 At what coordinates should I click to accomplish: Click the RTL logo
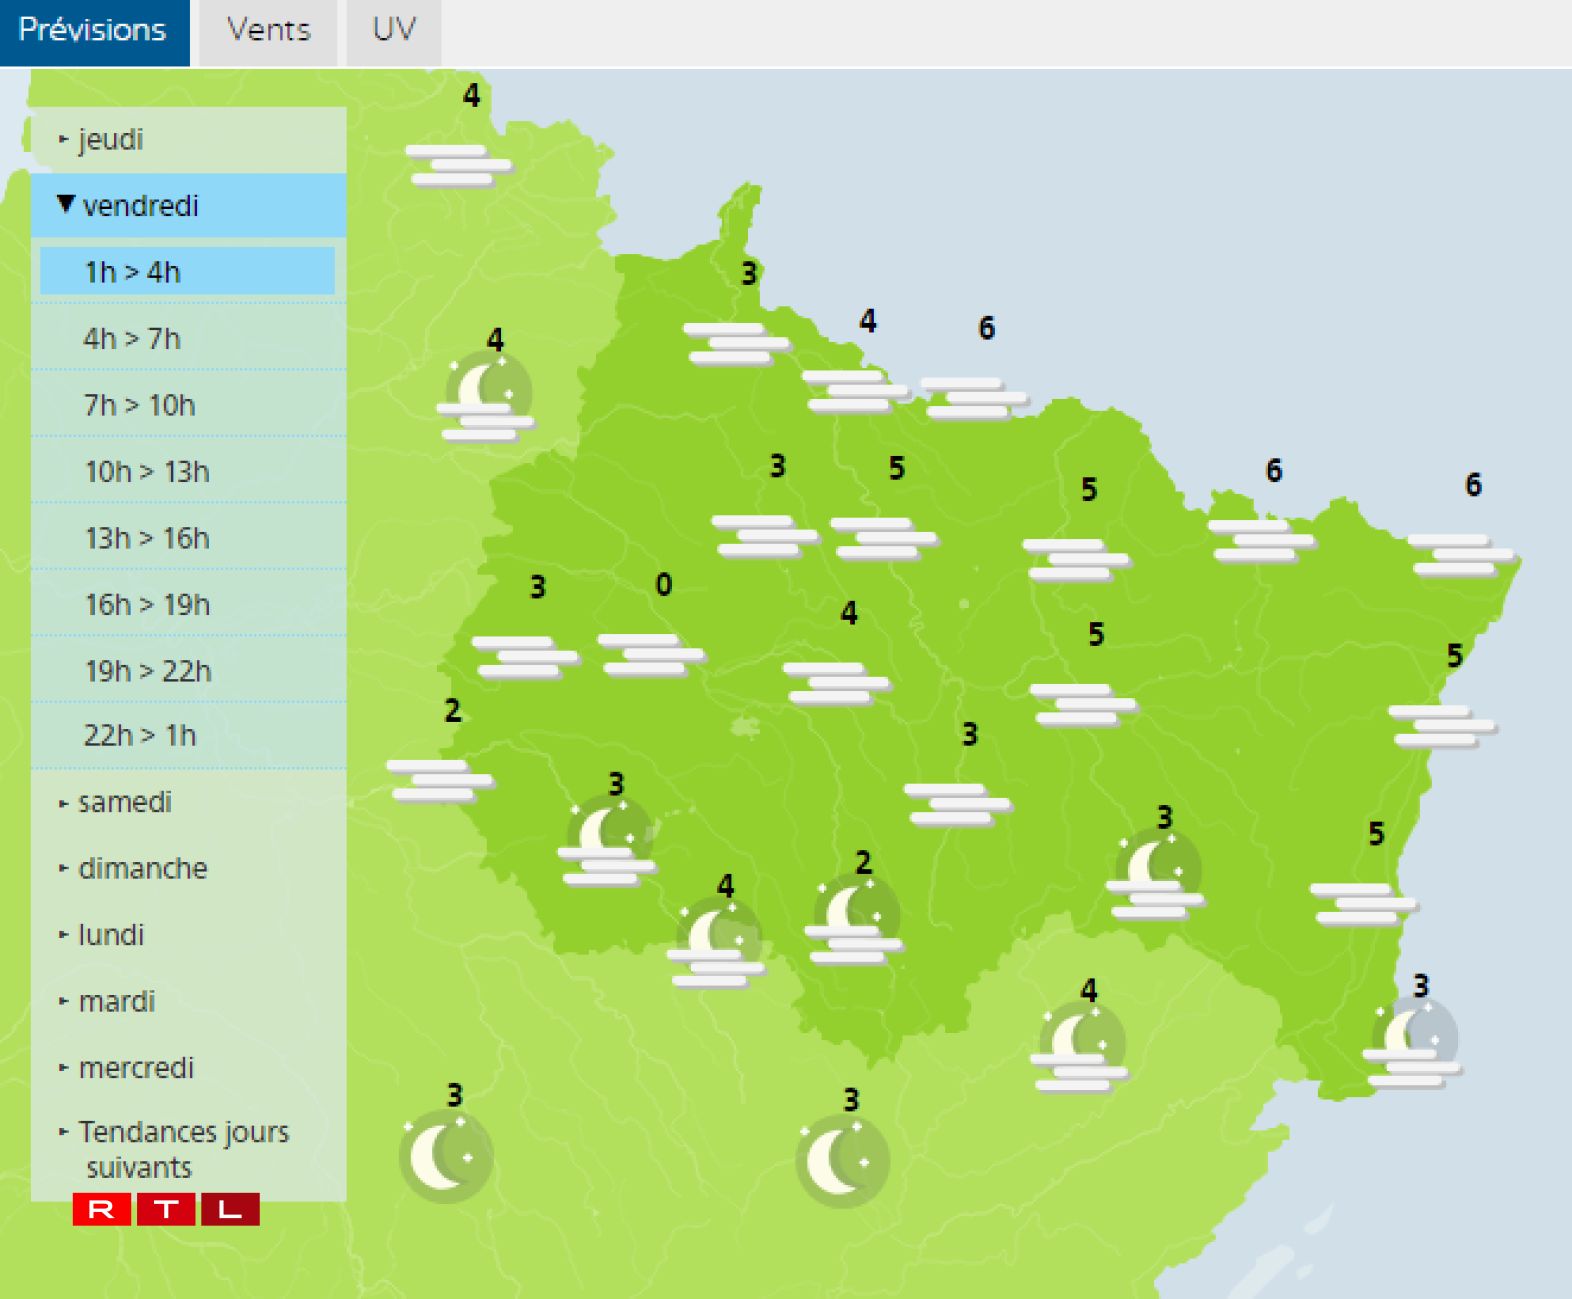(166, 1209)
